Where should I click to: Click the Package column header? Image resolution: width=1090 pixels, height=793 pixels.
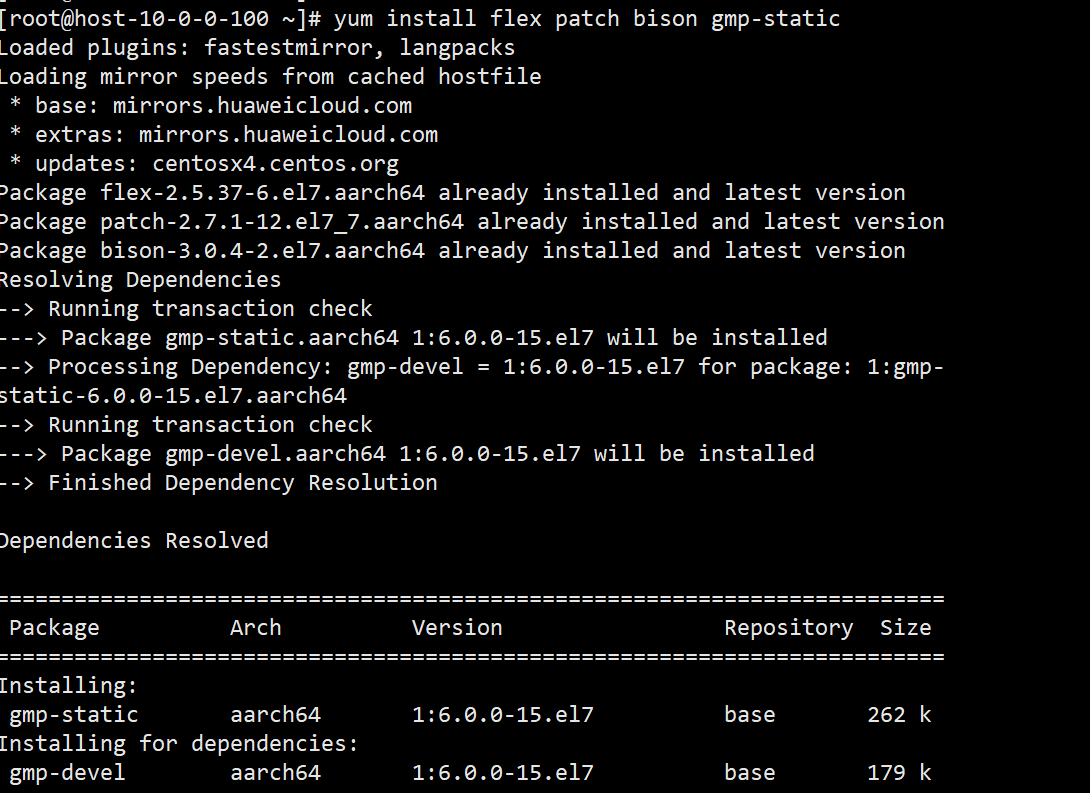coord(54,628)
